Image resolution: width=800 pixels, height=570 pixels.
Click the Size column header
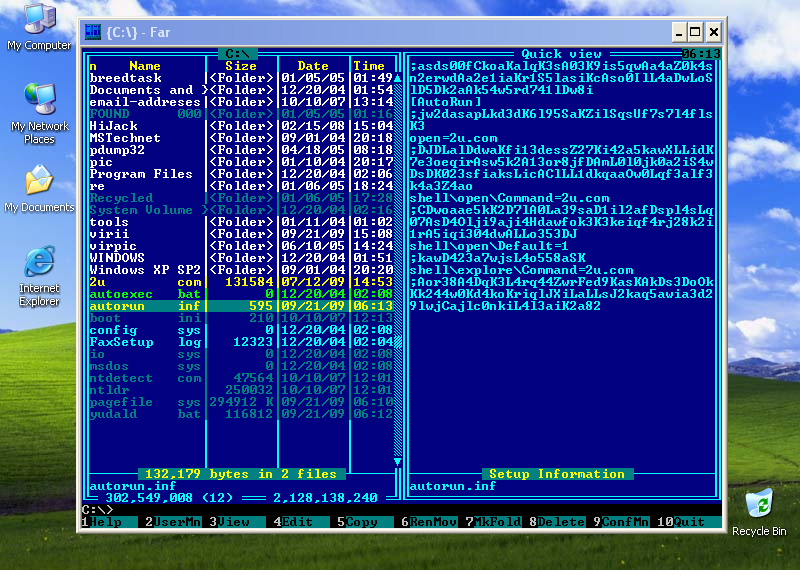click(241, 66)
